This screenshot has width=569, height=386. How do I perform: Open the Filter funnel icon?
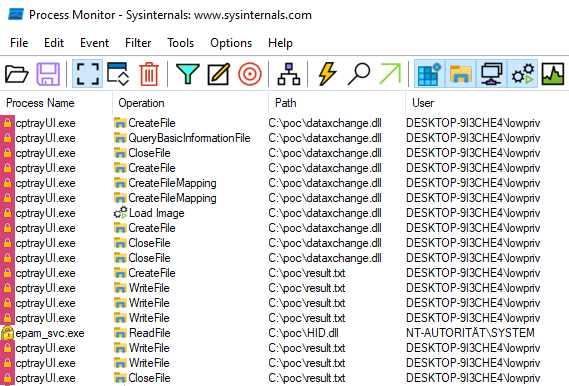(x=188, y=74)
